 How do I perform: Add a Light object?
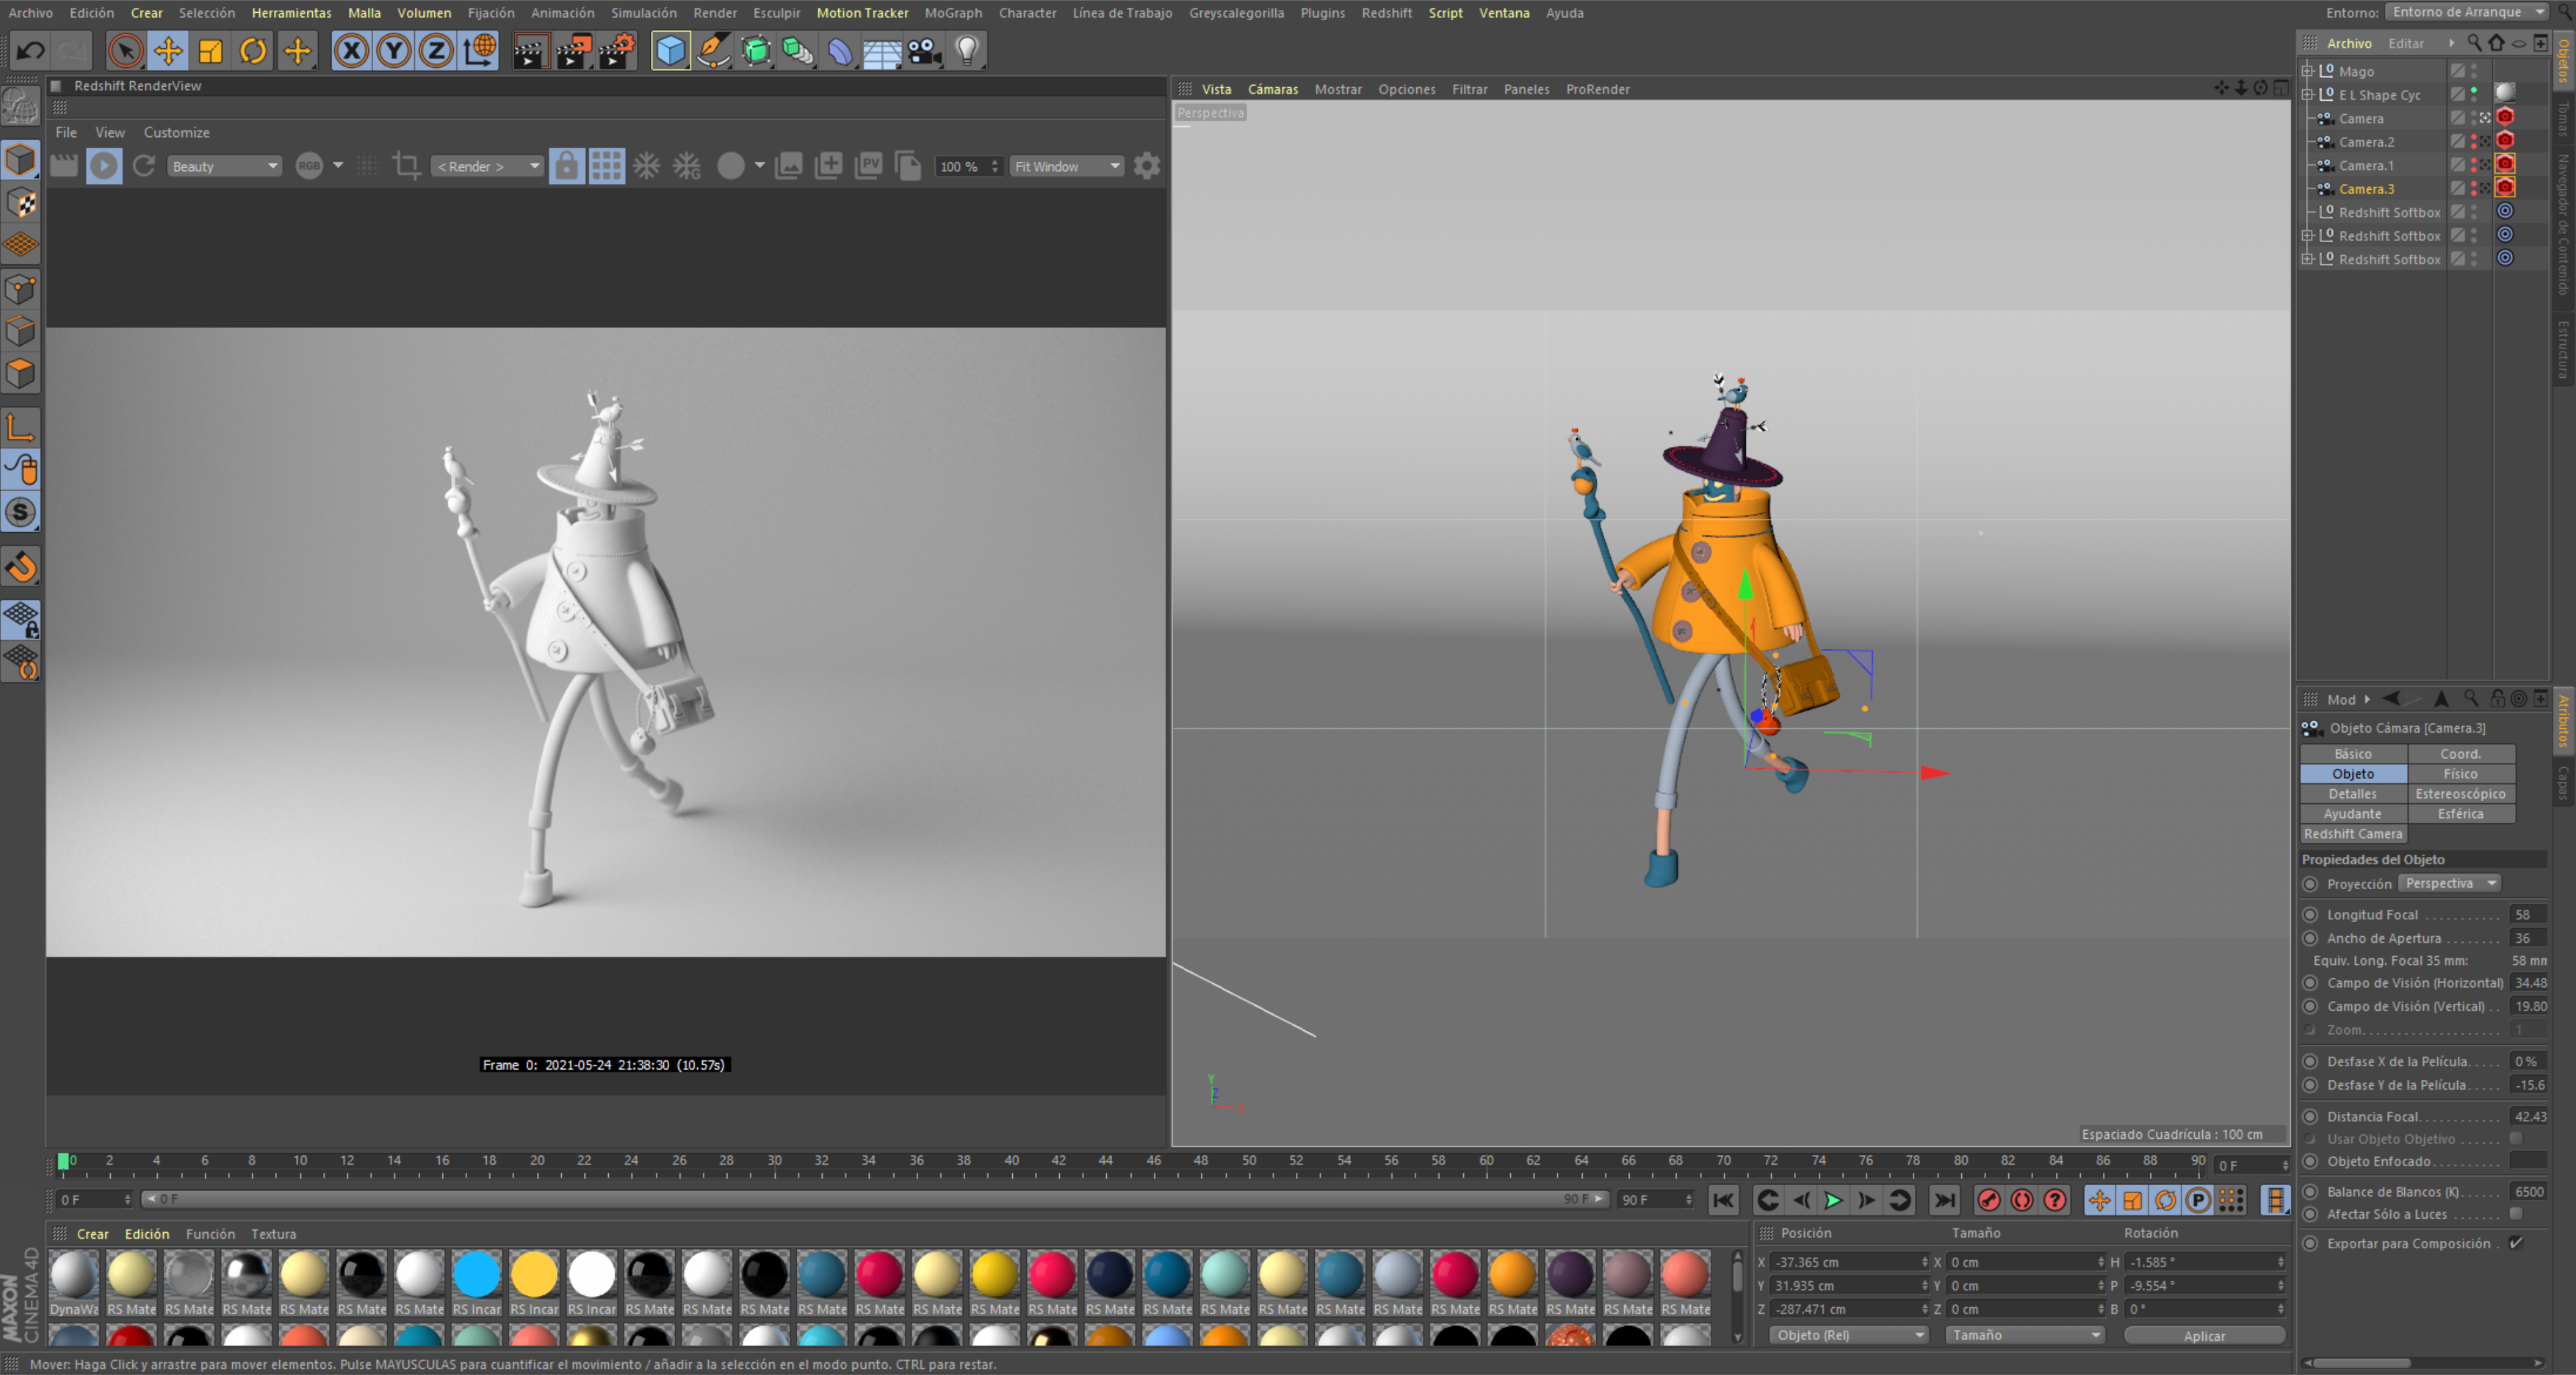coord(967,50)
